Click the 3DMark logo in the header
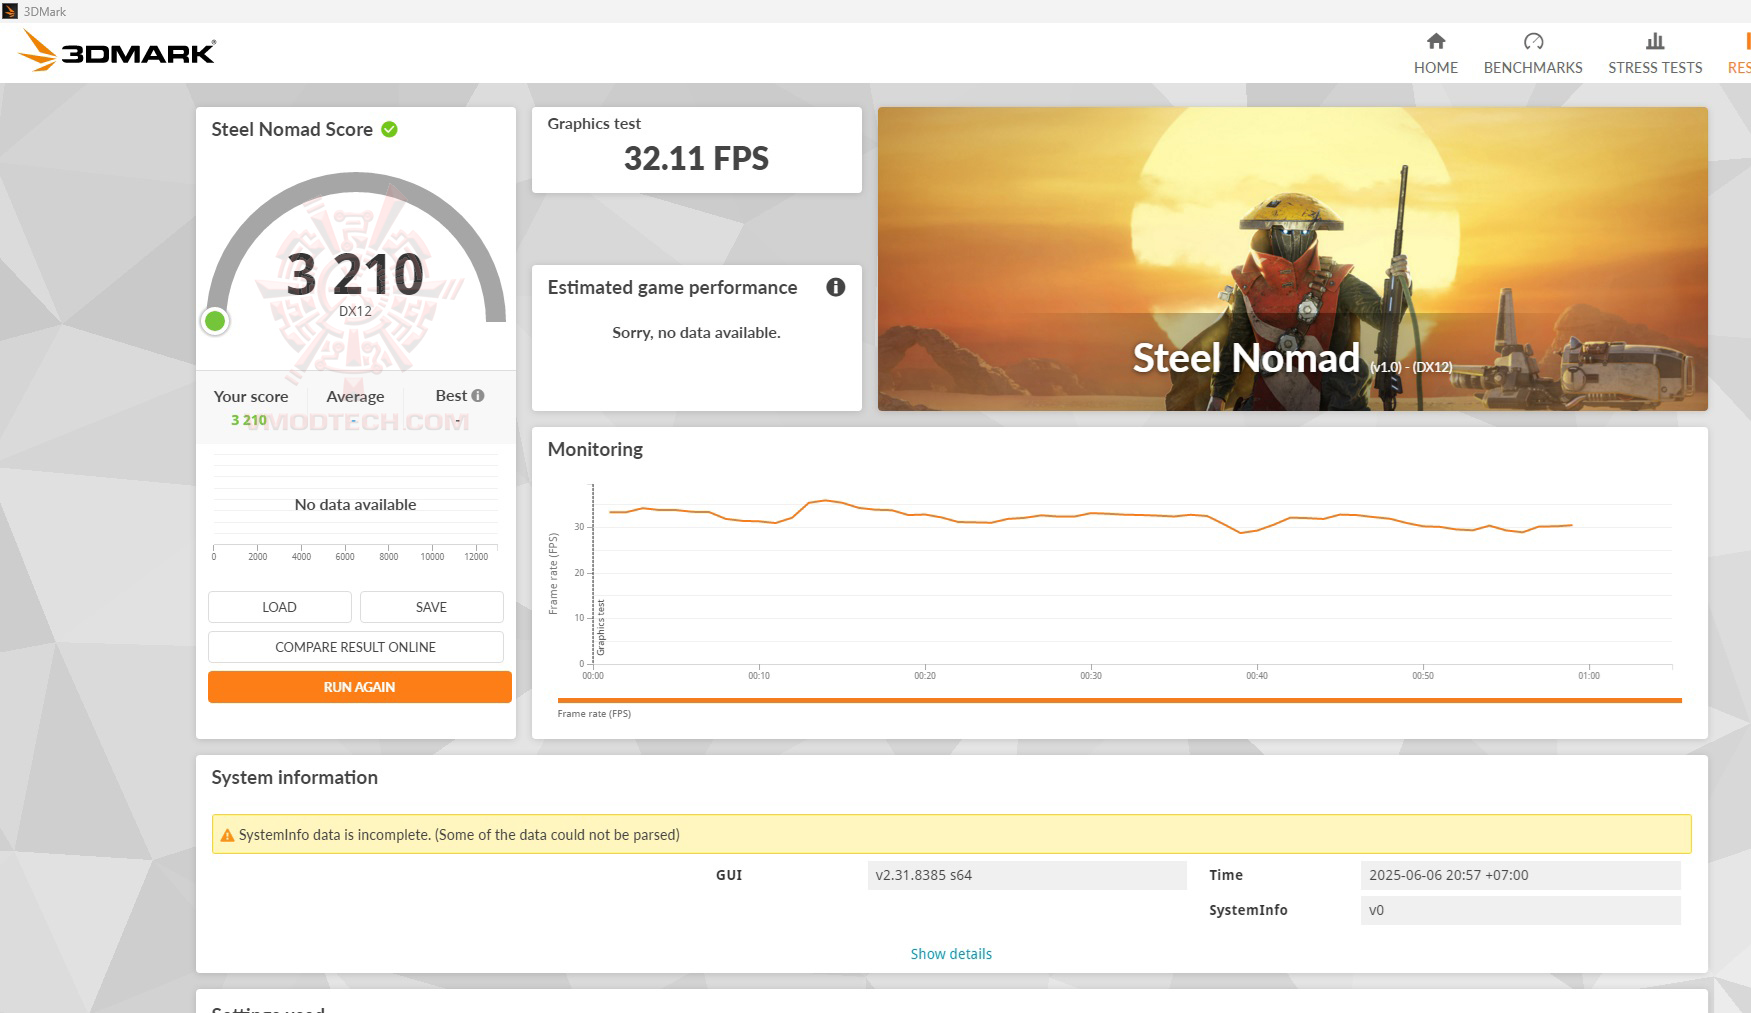This screenshot has width=1751, height=1013. click(118, 51)
